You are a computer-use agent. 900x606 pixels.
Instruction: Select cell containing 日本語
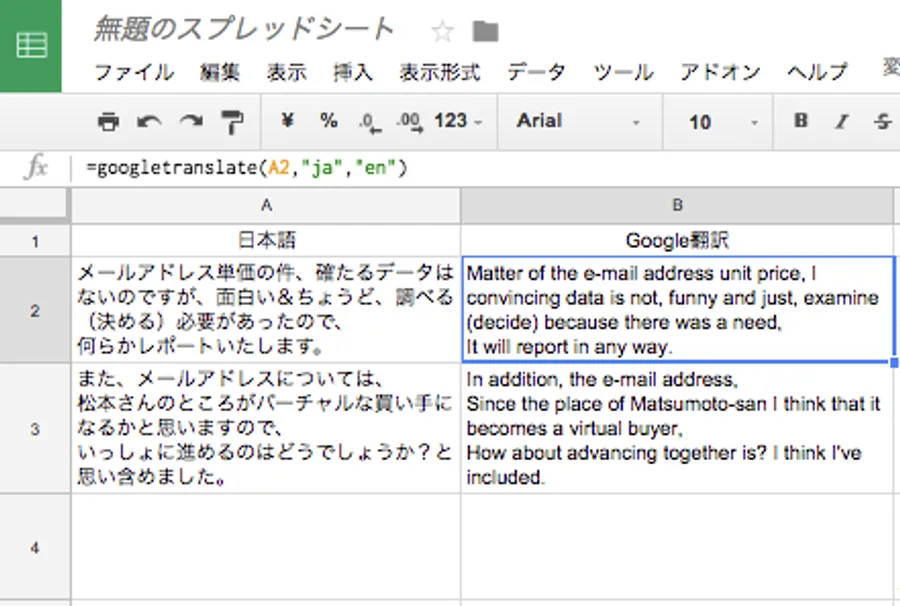[x=266, y=240]
